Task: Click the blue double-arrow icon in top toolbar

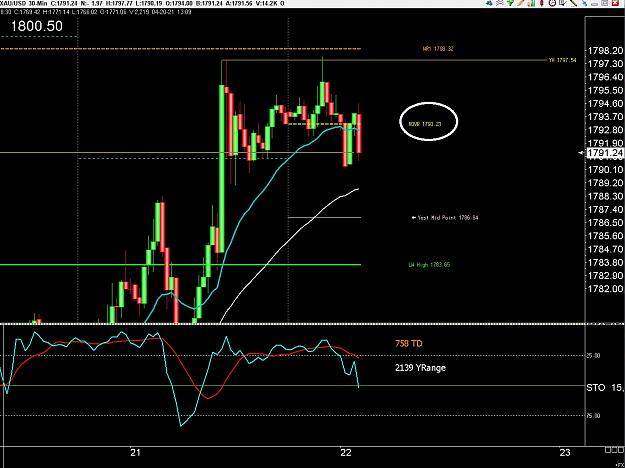Action: (x=489, y=3)
